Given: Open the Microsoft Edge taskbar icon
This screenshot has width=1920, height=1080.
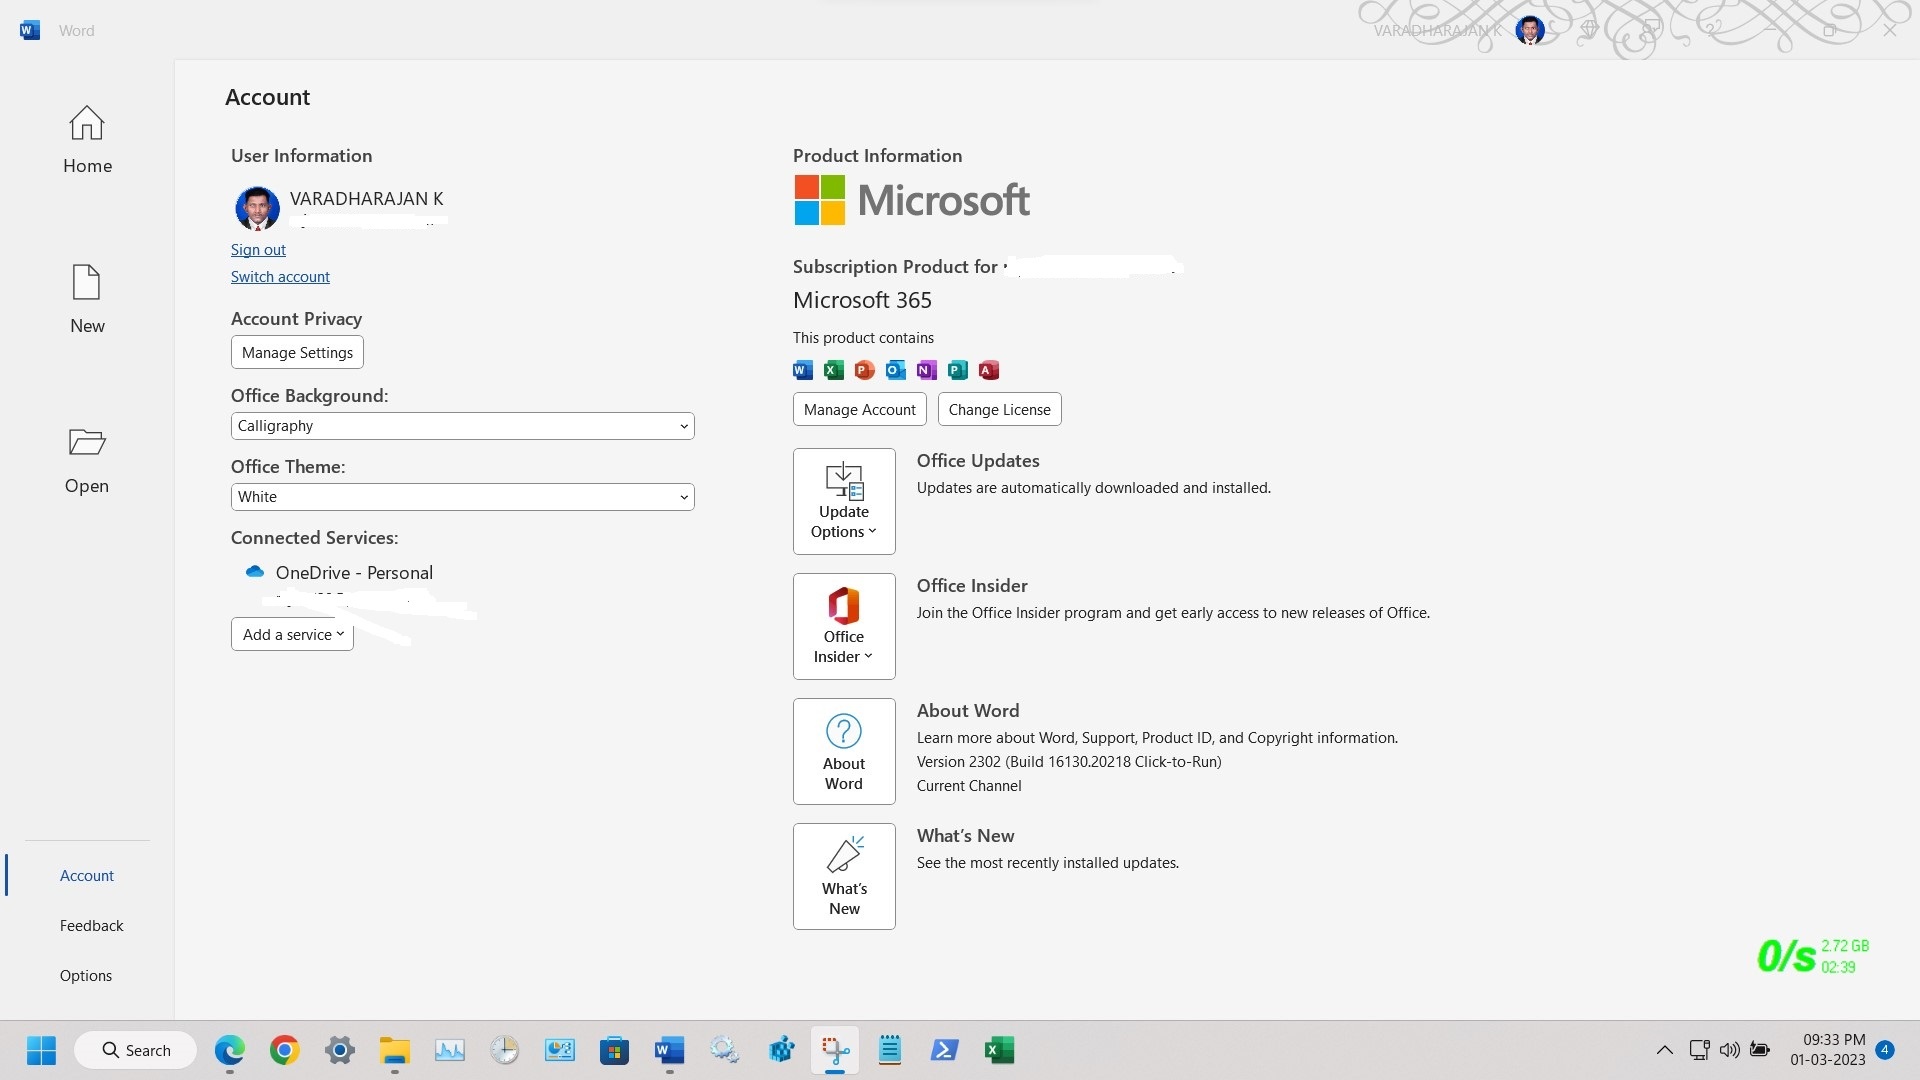Looking at the screenshot, I should pos(229,1050).
